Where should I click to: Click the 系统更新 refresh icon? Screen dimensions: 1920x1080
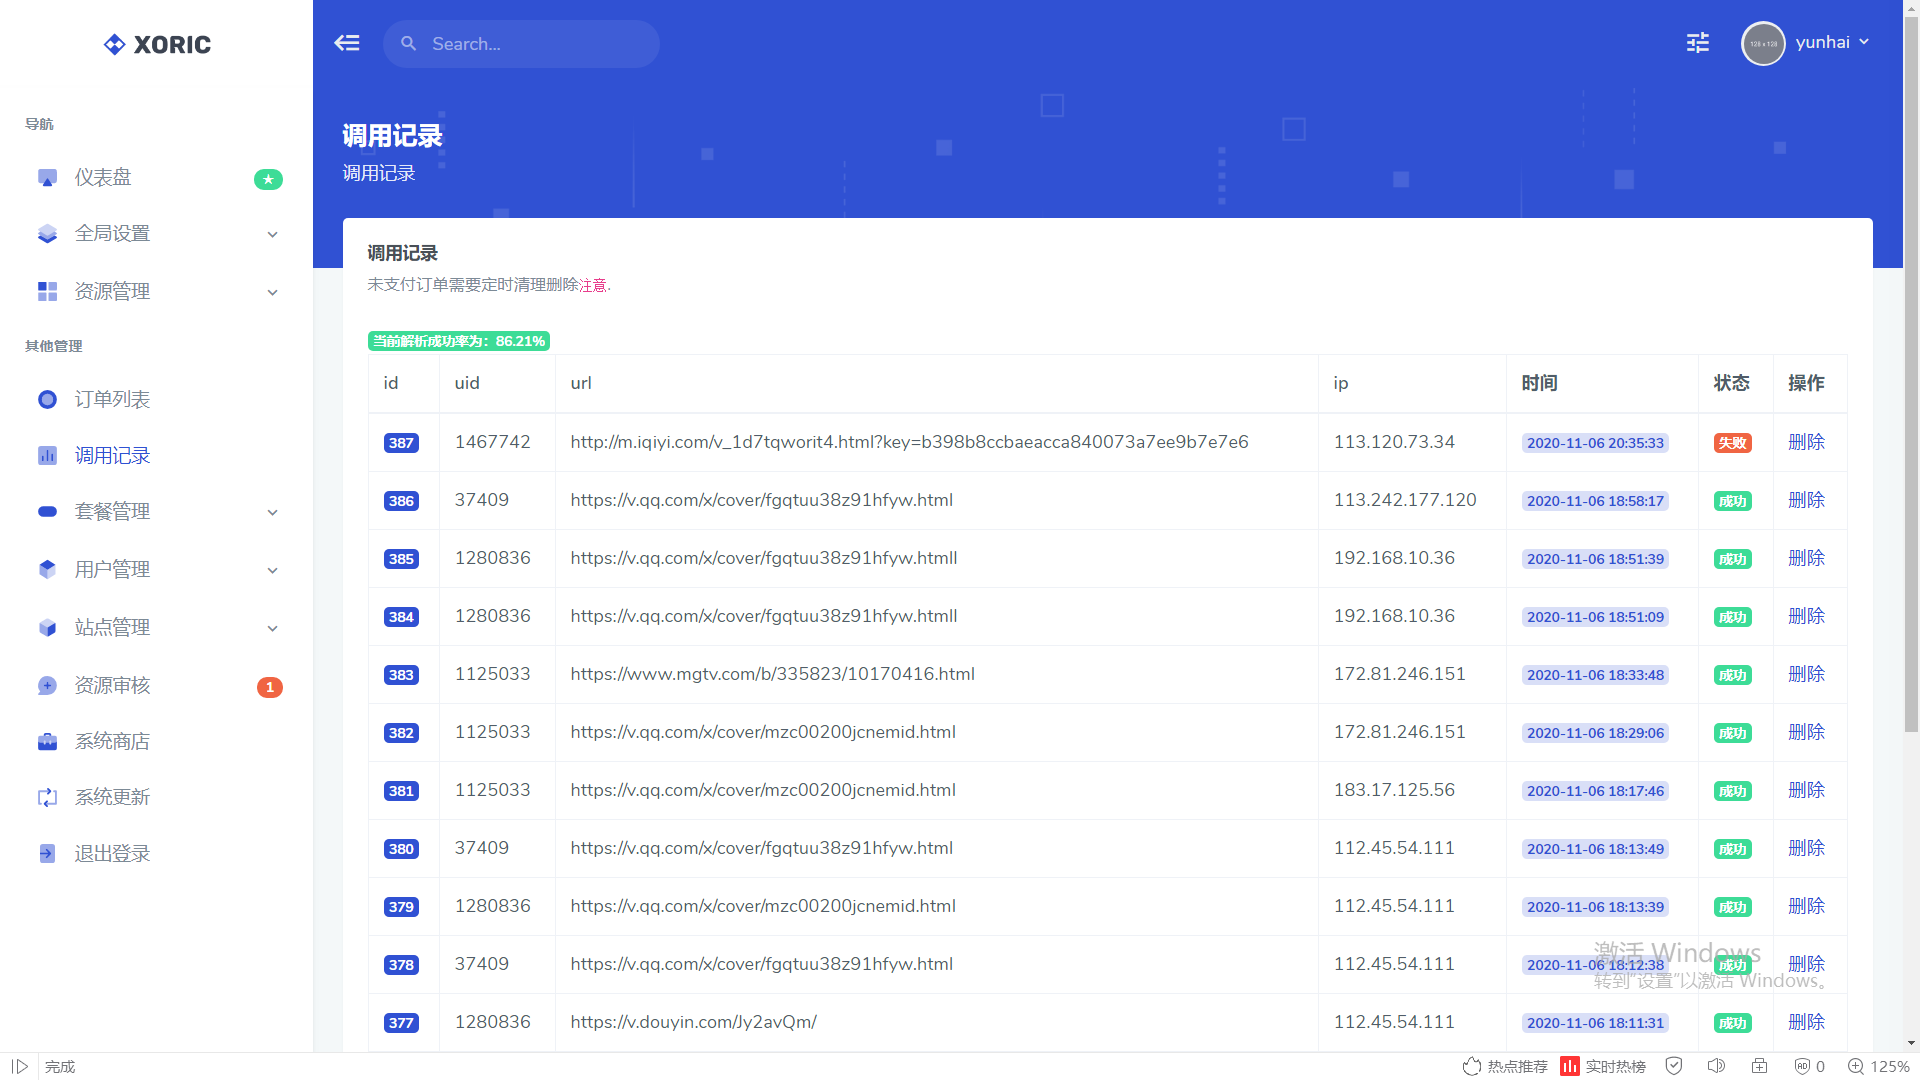[x=47, y=797]
